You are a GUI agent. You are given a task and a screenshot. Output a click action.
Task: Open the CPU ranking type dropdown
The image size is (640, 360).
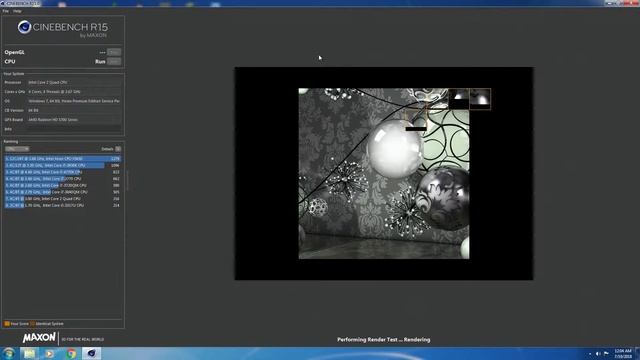[17, 149]
